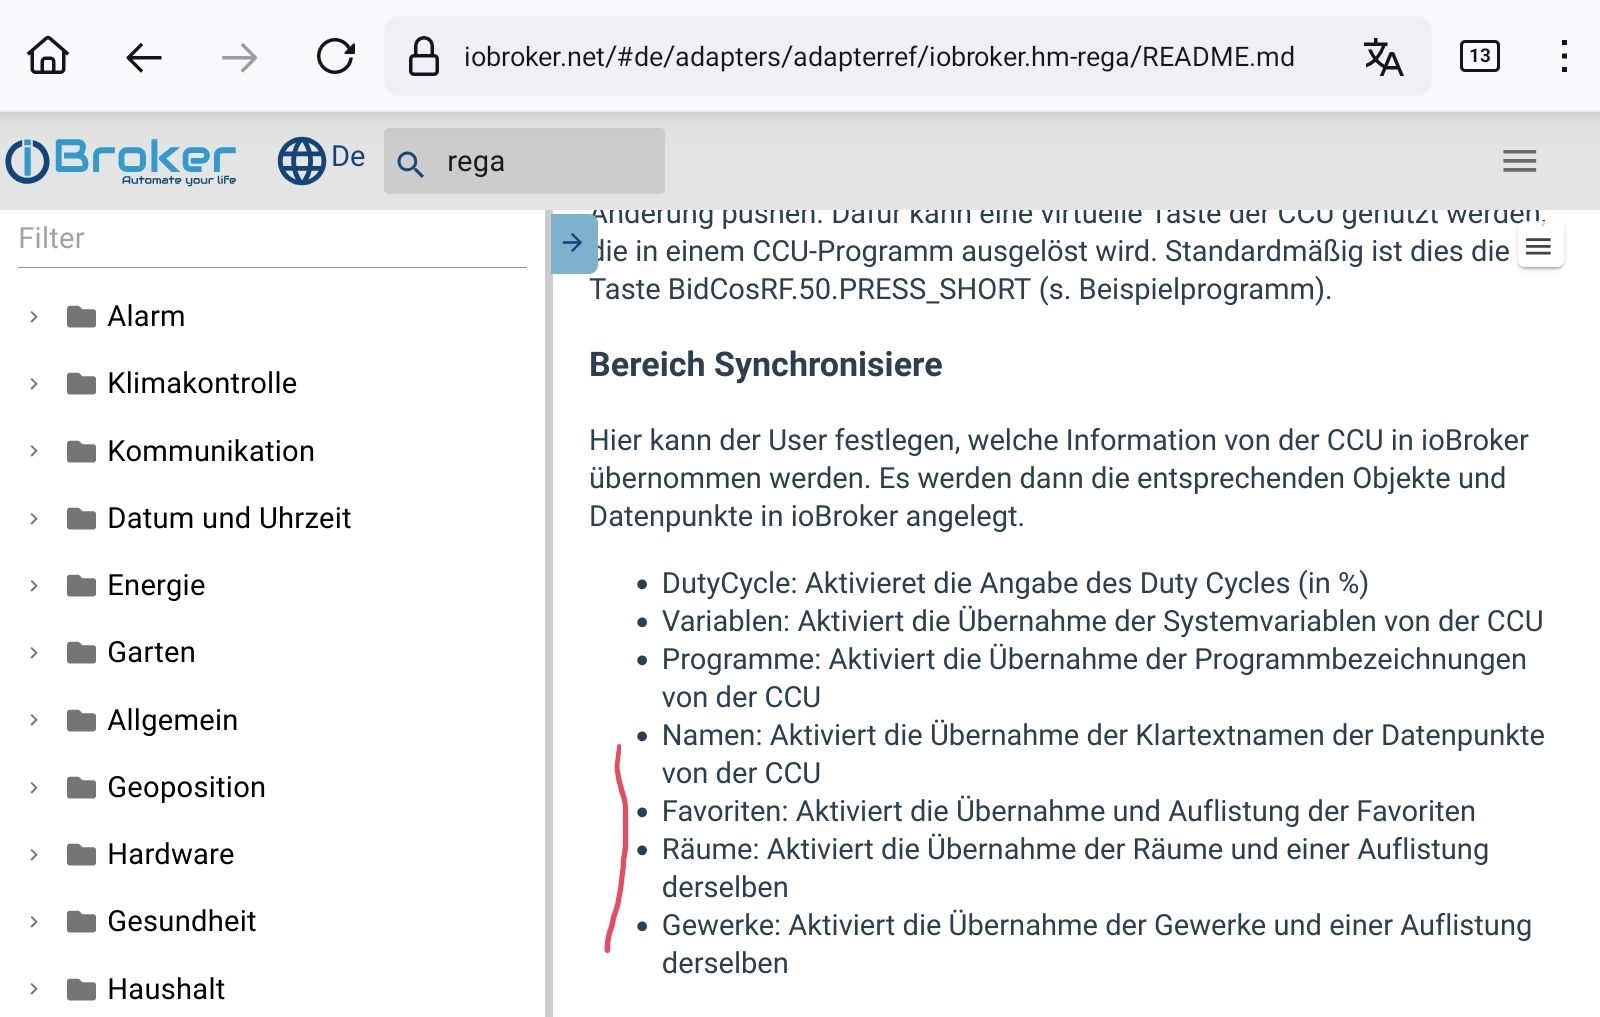Reload the page with refresh icon

335,57
